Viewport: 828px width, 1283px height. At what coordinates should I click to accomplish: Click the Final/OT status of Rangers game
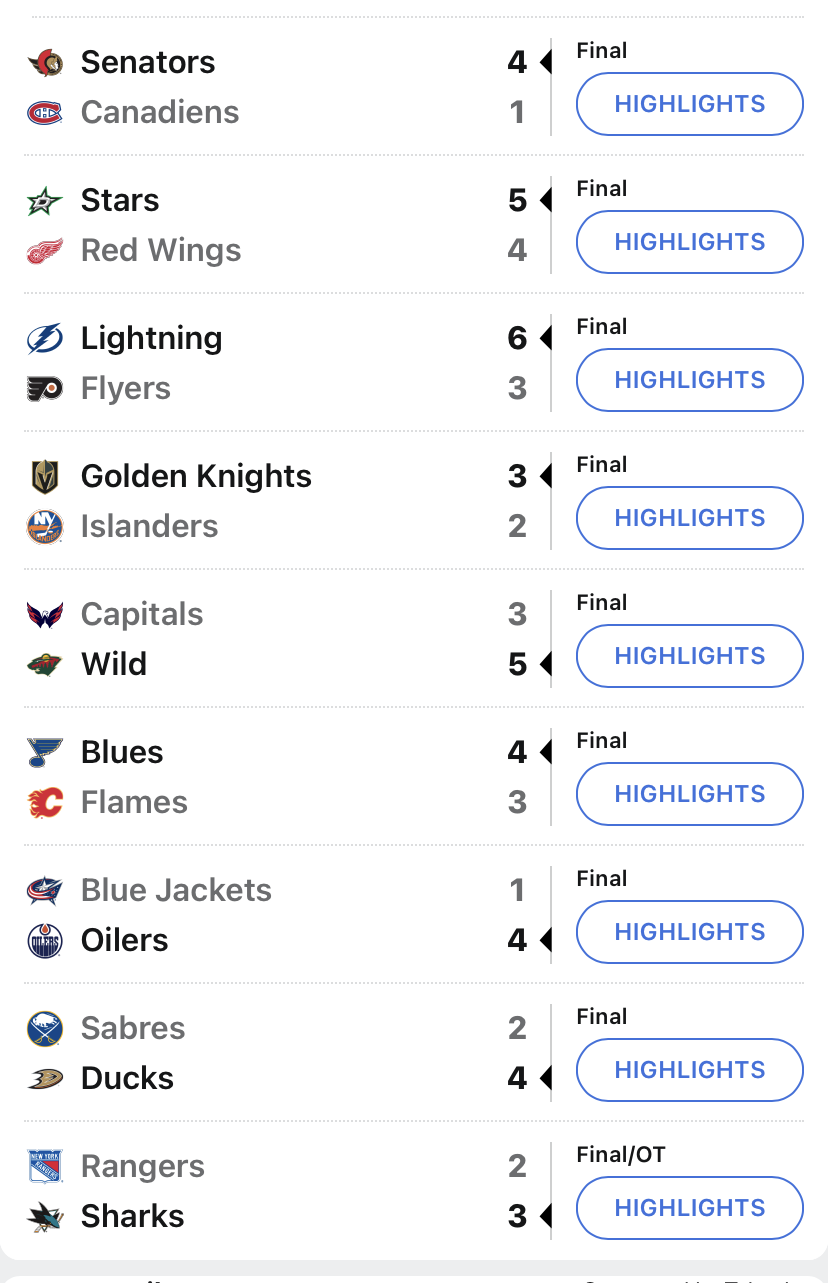(621, 1155)
